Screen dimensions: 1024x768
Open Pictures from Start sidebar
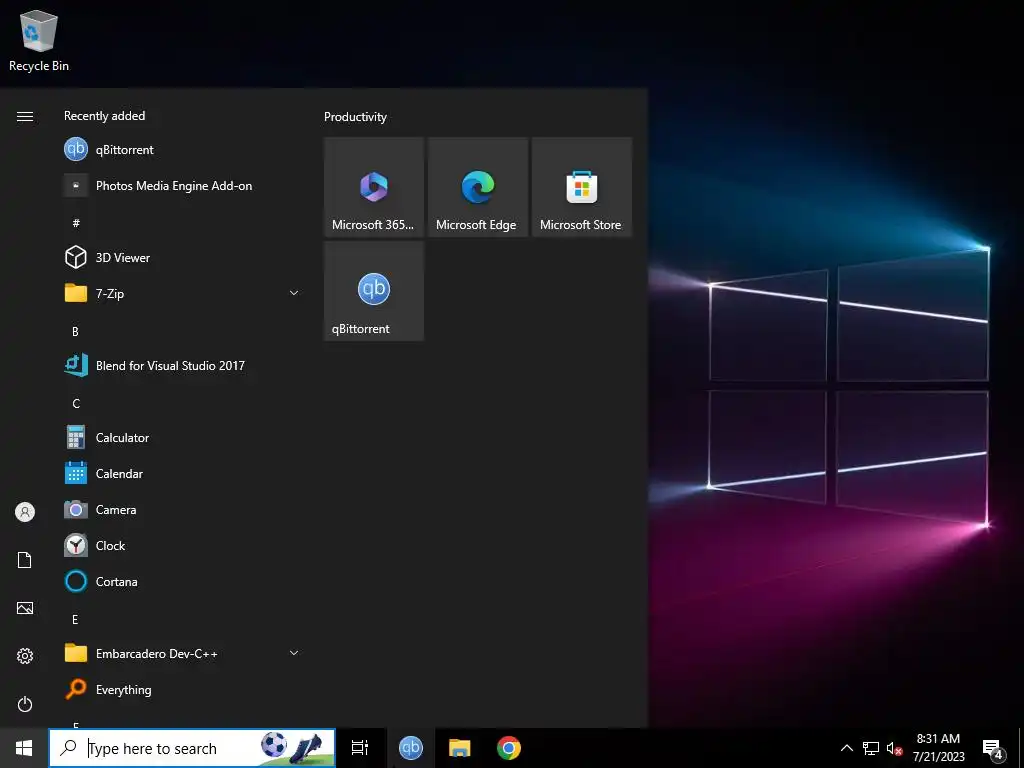[25, 608]
